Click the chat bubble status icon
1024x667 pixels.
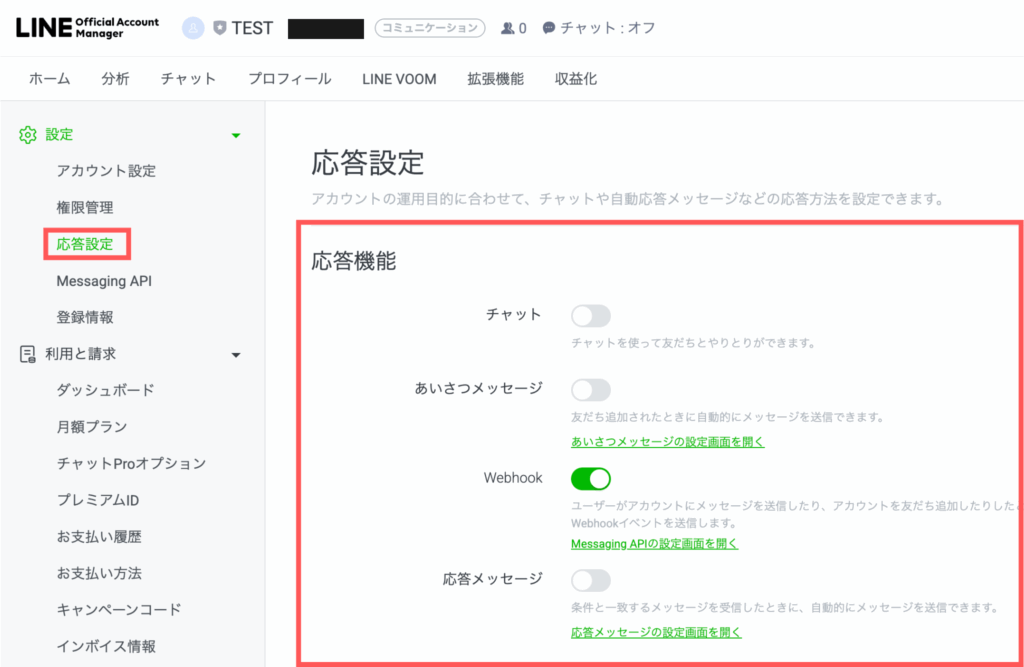(548, 28)
